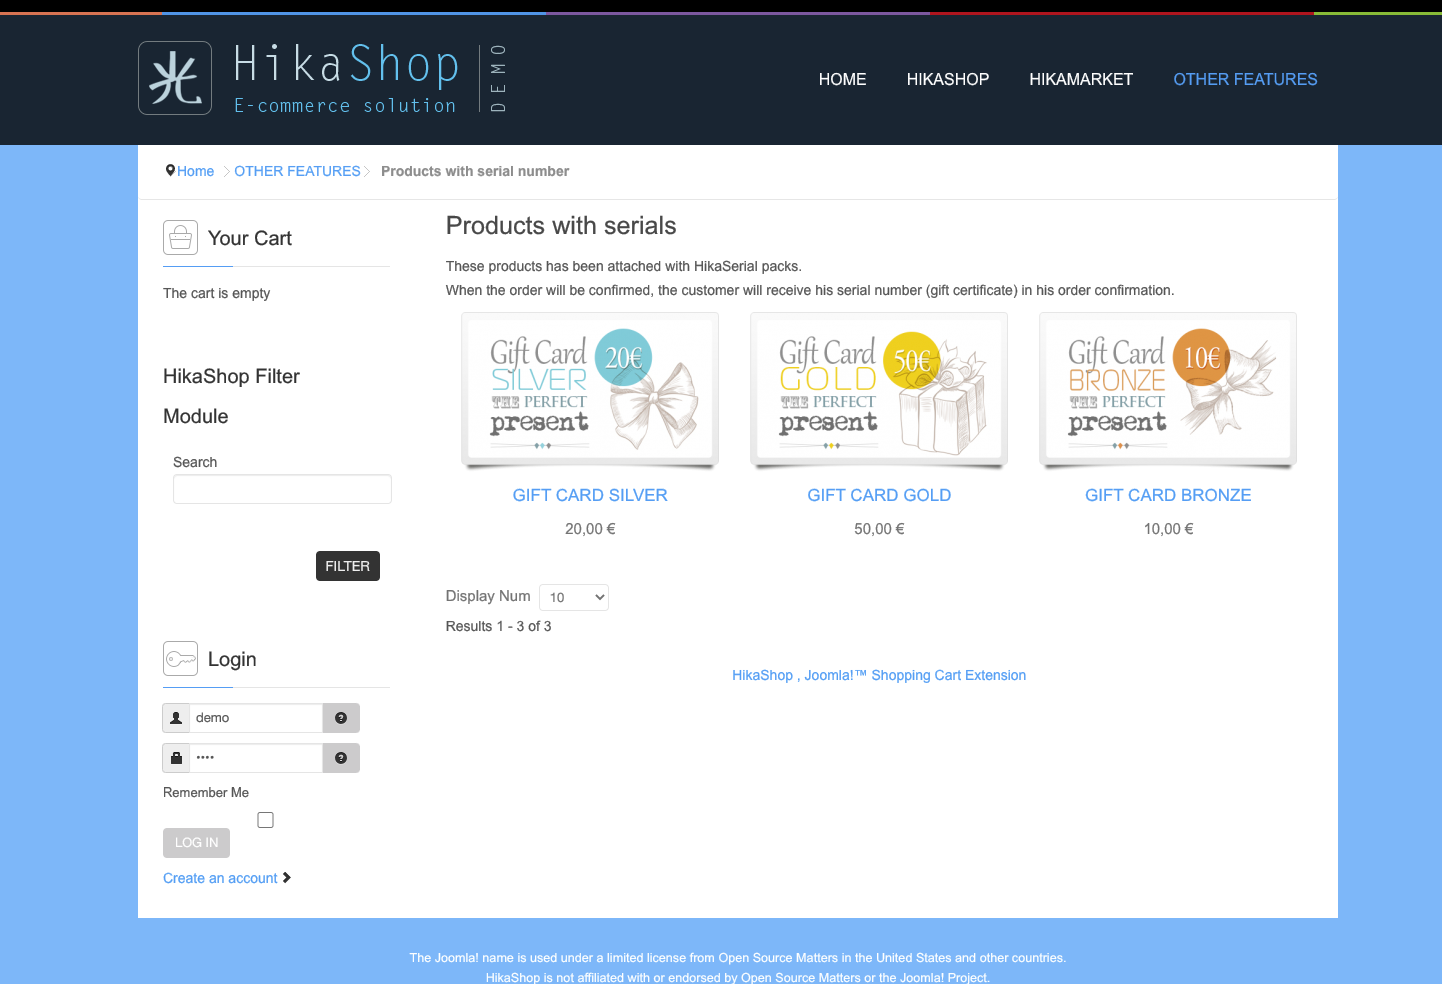Open the GIFT CARD BRONZE product link

click(x=1168, y=495)
